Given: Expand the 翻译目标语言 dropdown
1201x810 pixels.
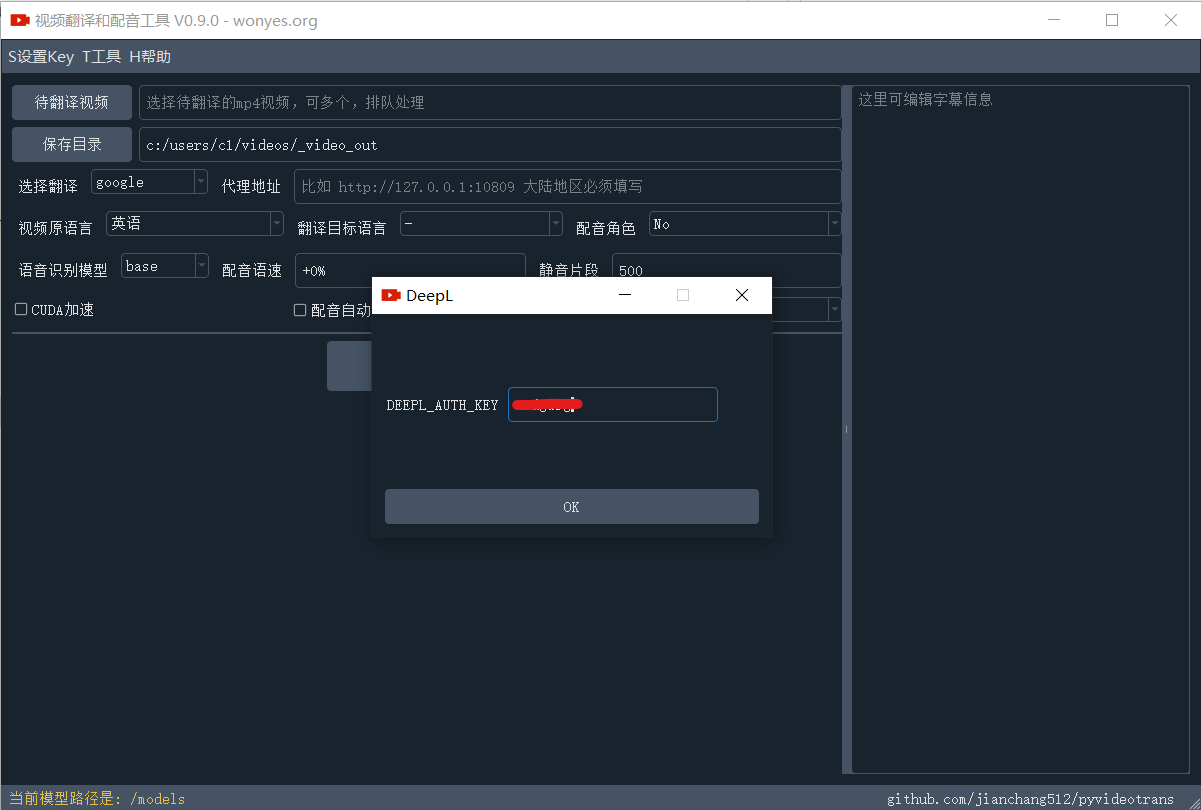Looking at the screenshot, I should tap(481, 224).
